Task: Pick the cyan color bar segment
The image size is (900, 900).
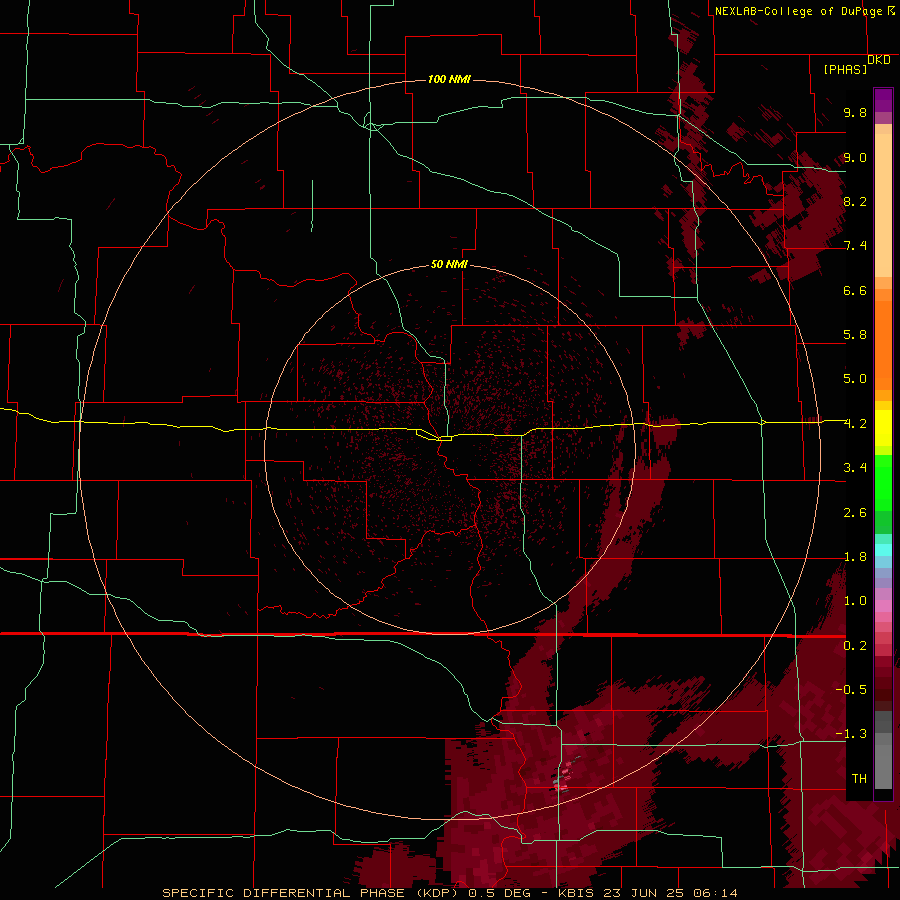Action: click(x=883, y=549)
